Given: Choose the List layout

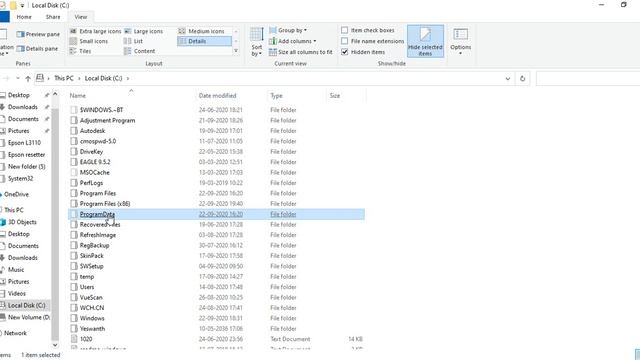Looking at the screenshot, I should pos(133,41).
